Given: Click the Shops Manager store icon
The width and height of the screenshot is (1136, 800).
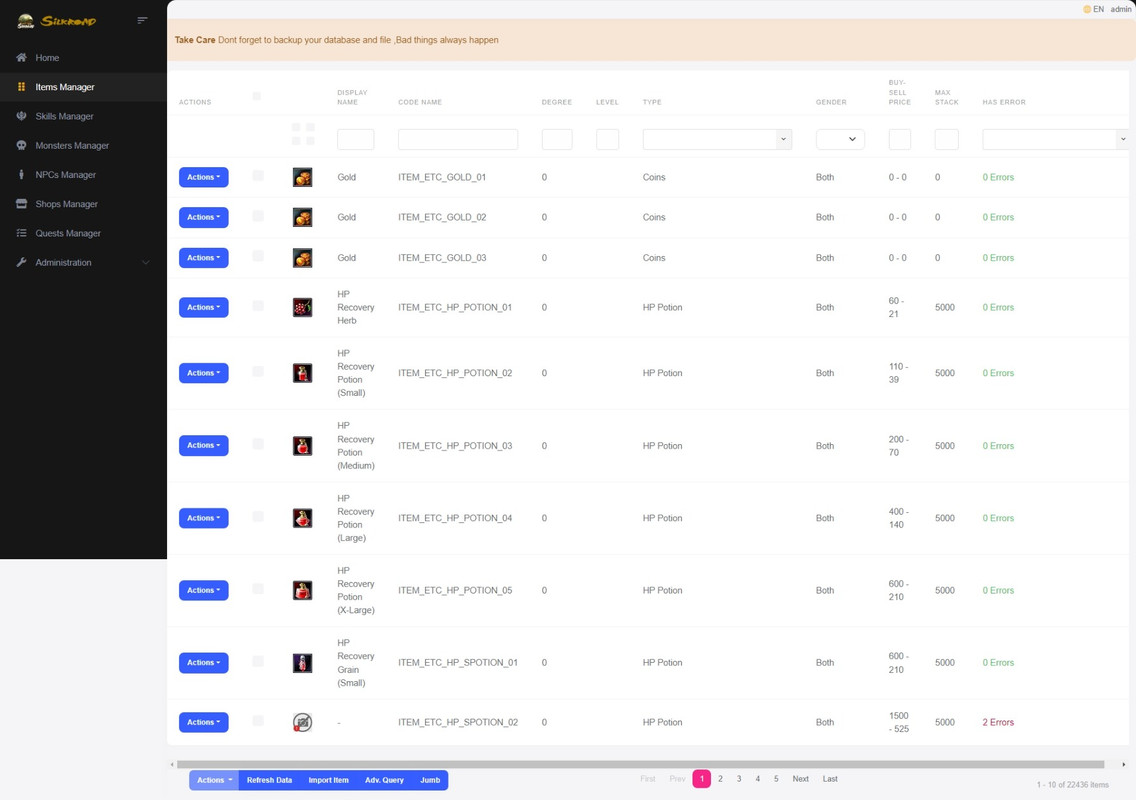Looking at the screenshot, I should 22,204.
